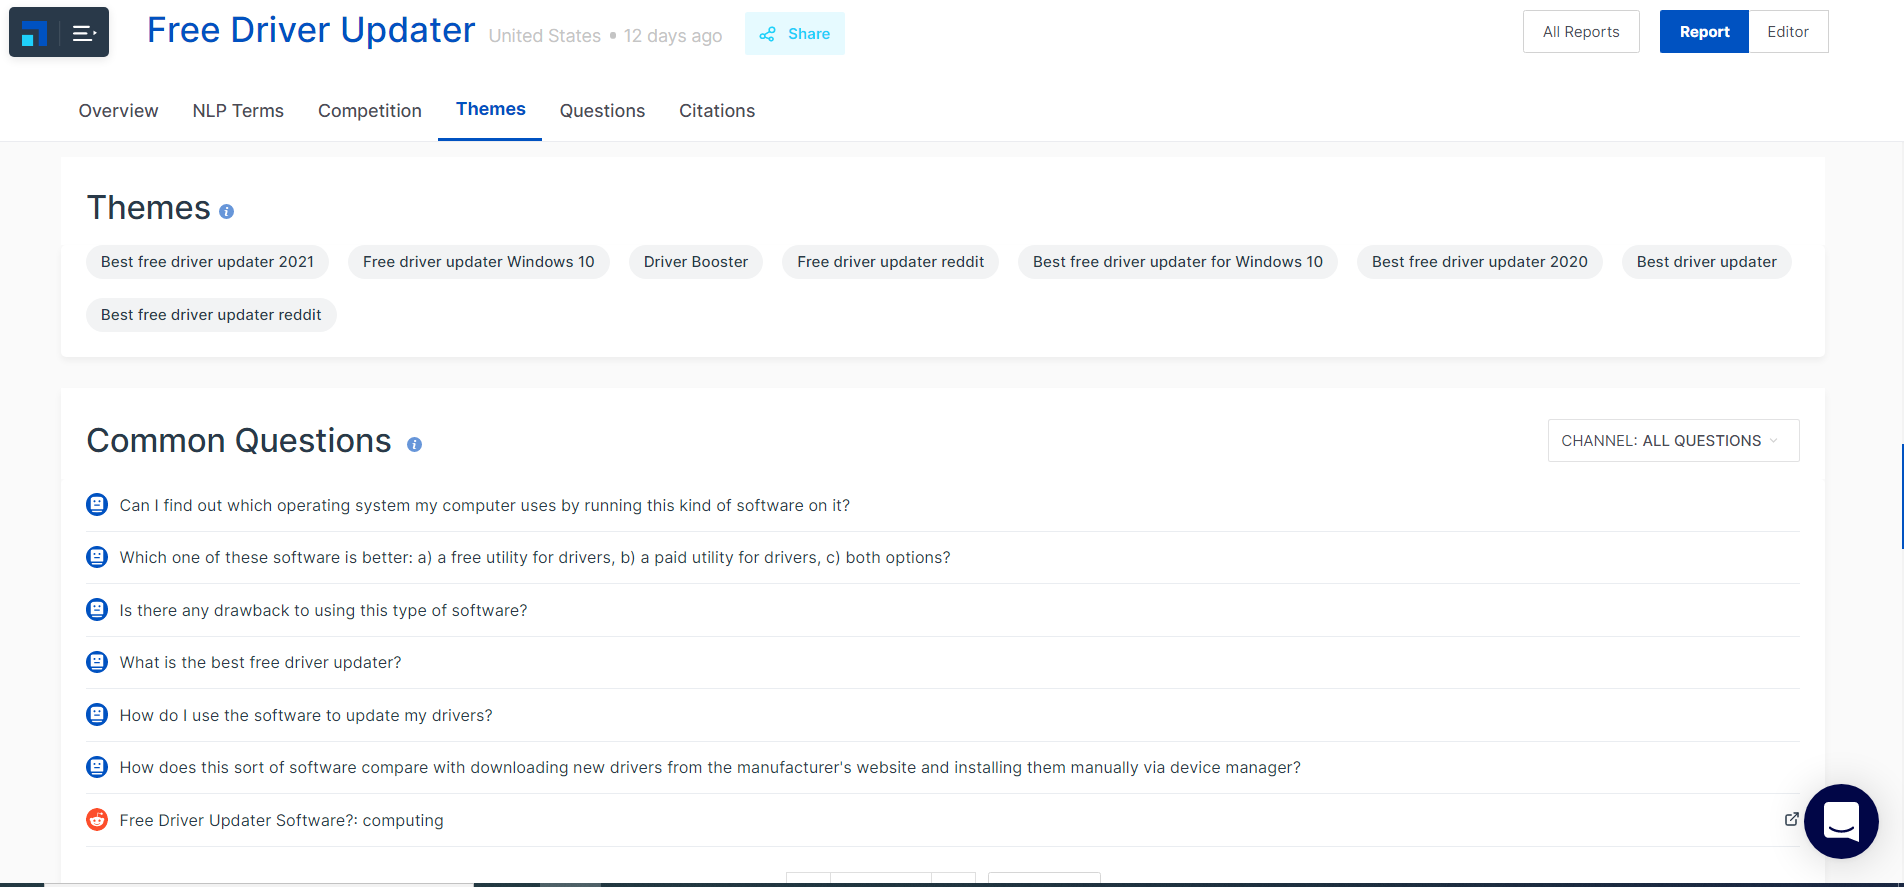Open the NLP Terms tab

(x=238, y=111)
